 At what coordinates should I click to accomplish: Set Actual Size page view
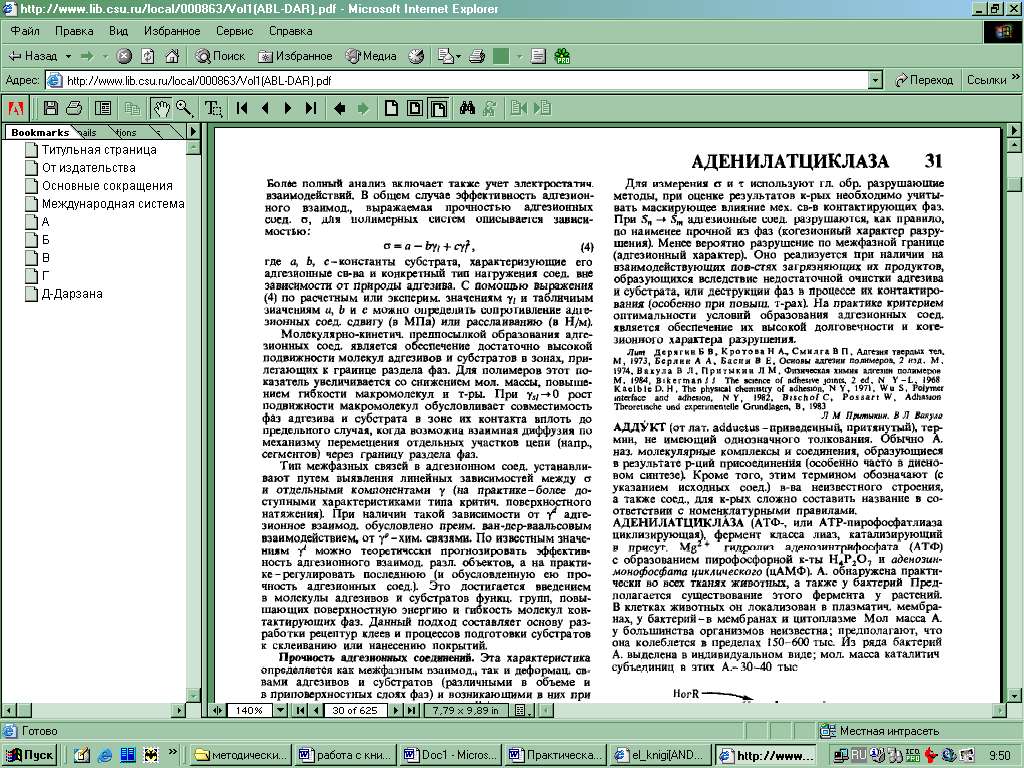pos(391,108)
